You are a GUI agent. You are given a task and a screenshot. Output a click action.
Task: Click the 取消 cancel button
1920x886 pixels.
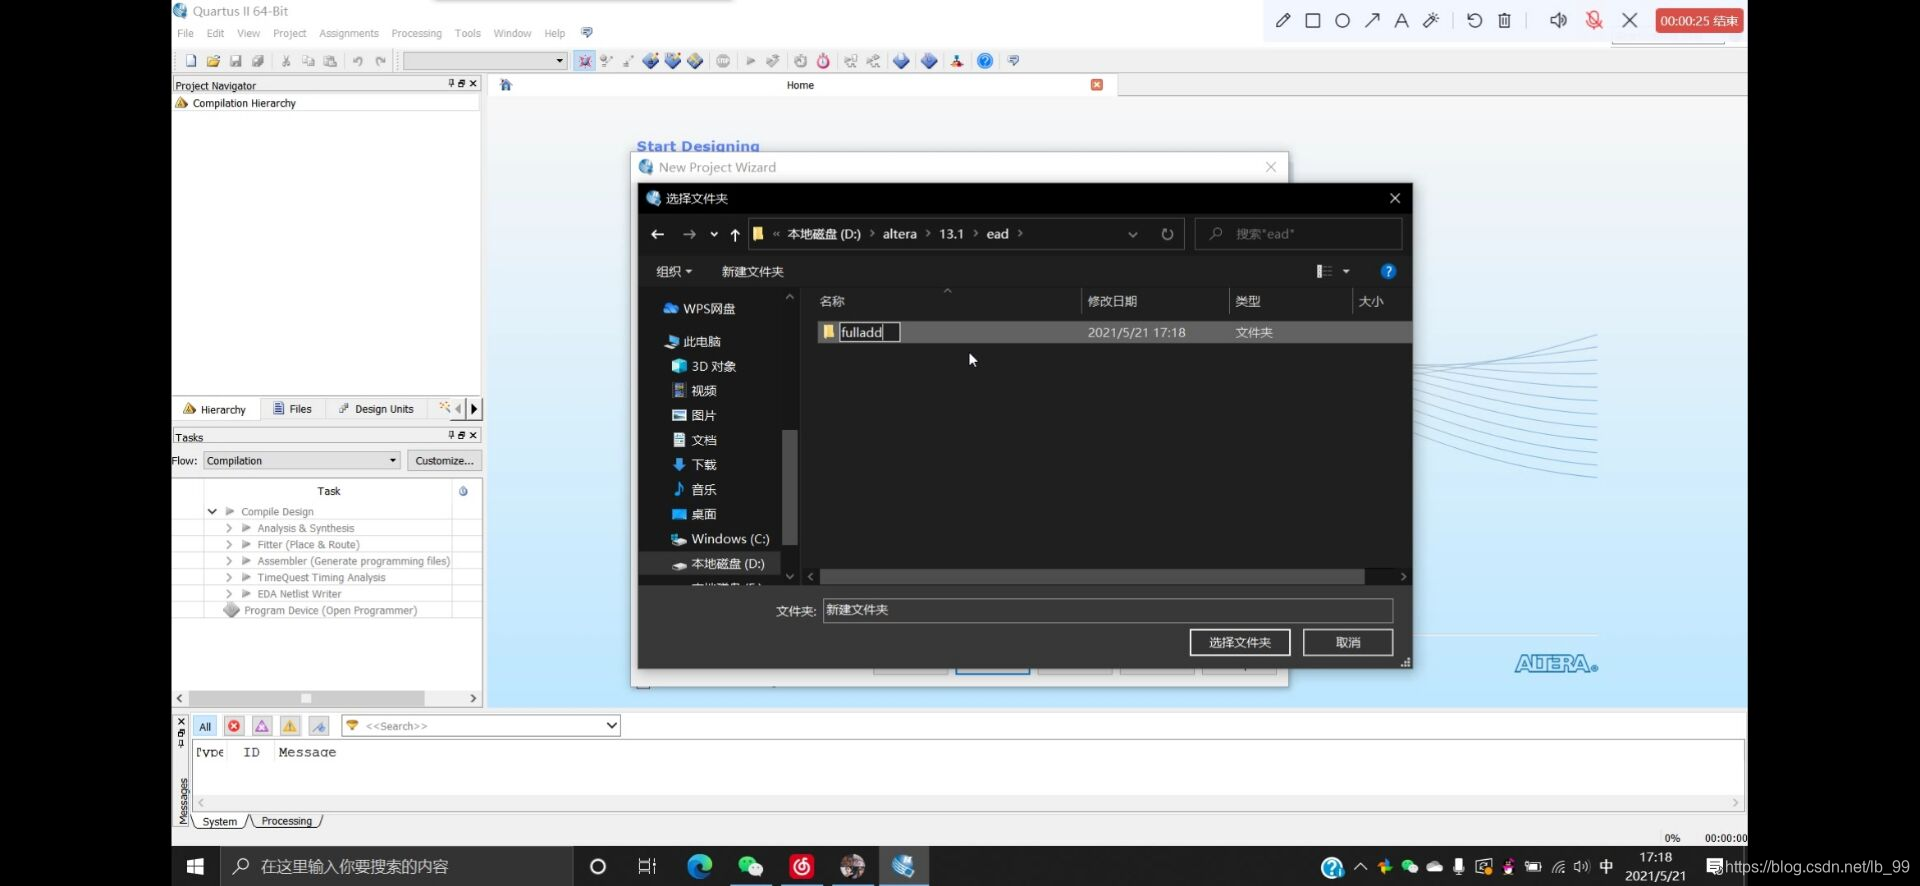tap(1348, 642)
